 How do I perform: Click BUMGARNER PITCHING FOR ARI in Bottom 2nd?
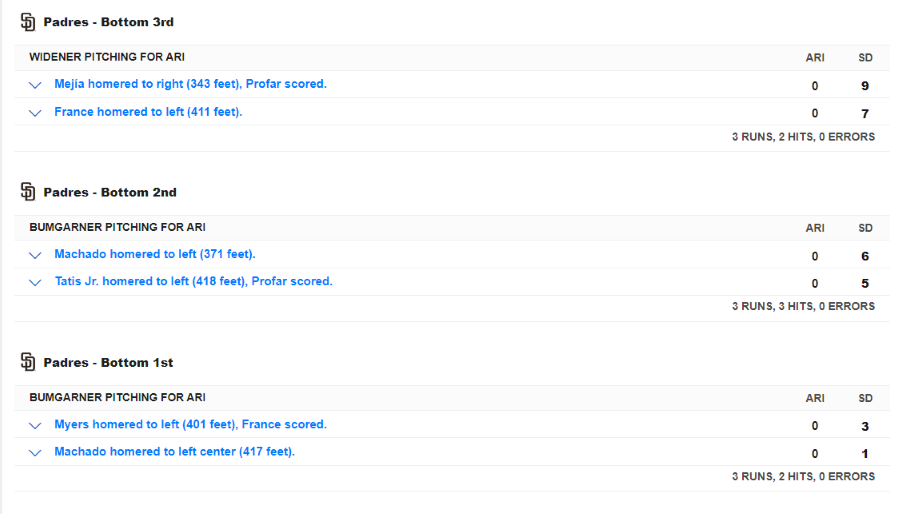(117, 227)
